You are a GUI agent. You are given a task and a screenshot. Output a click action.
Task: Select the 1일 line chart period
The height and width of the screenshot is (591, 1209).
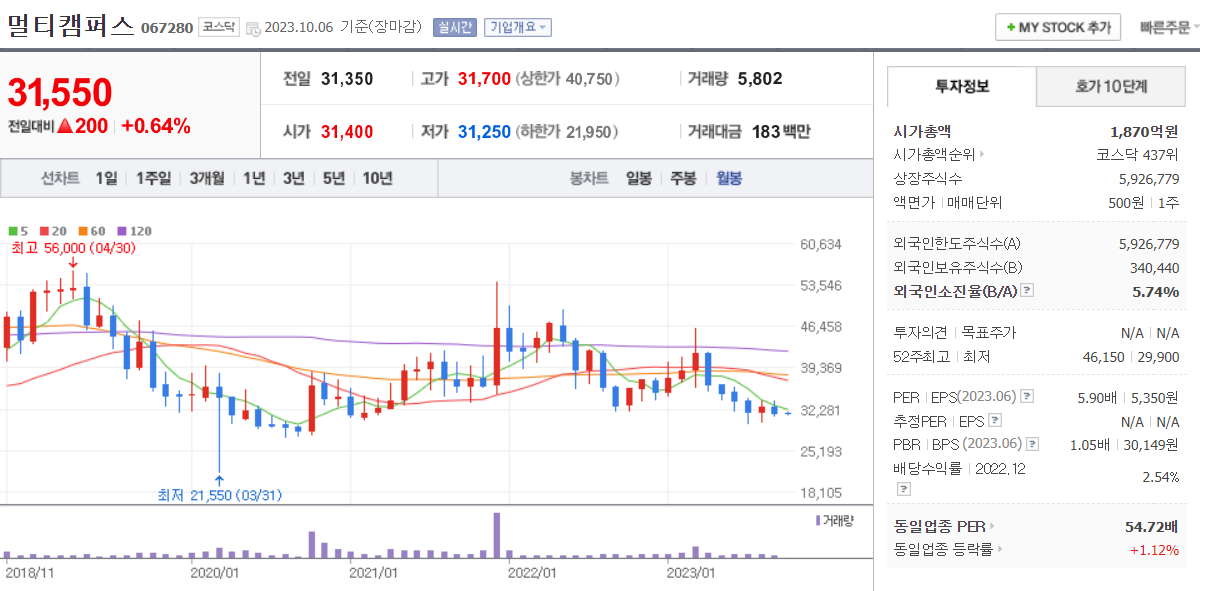(x=106, y=178)
